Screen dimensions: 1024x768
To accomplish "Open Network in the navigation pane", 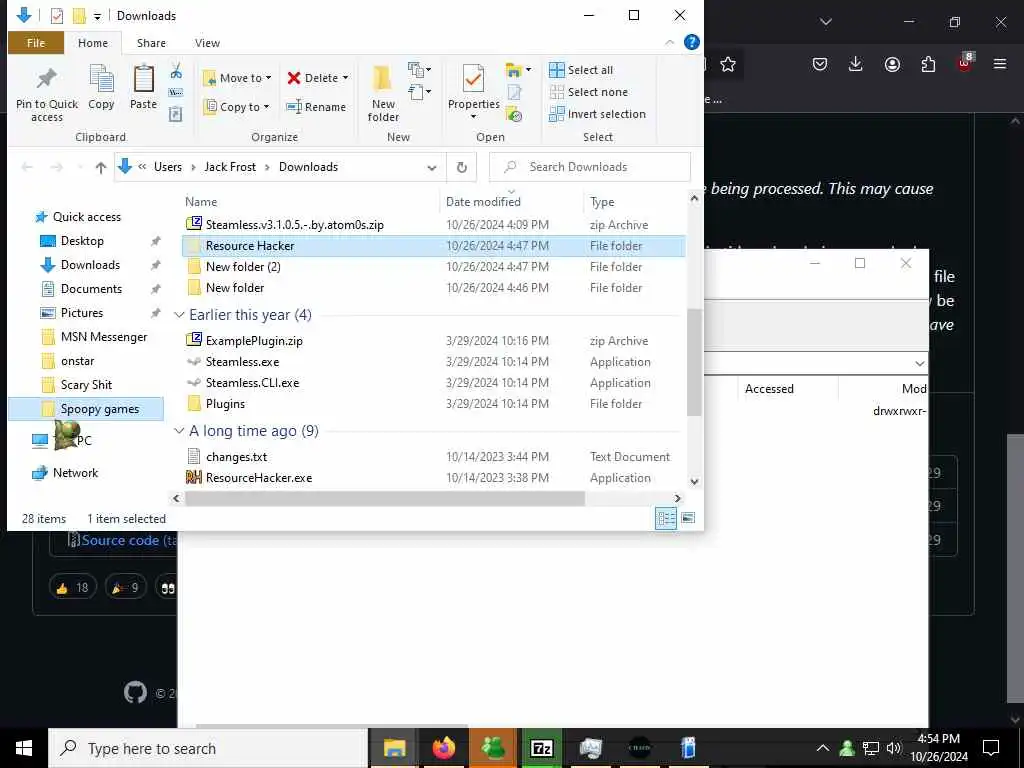I will click(x=74, y=473).
